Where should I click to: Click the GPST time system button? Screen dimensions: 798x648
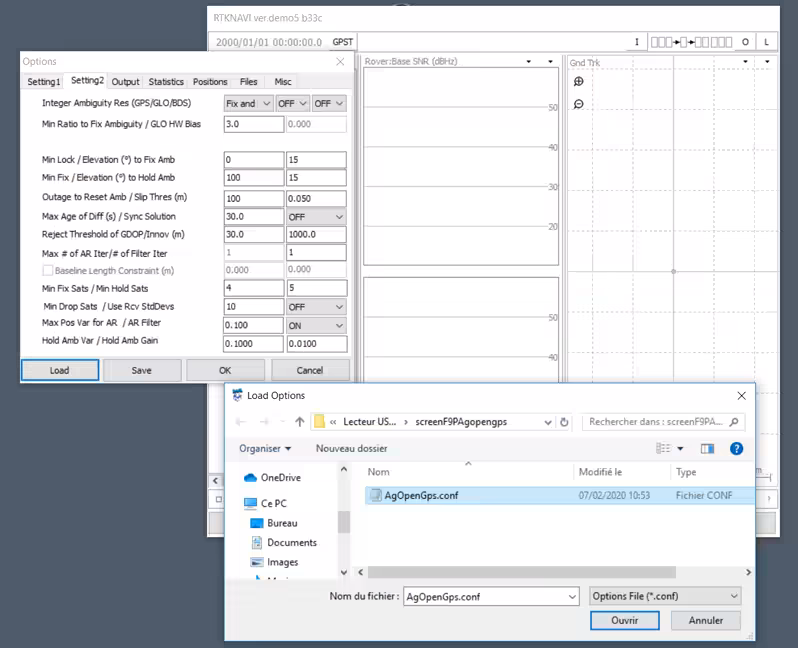point(343,42)
